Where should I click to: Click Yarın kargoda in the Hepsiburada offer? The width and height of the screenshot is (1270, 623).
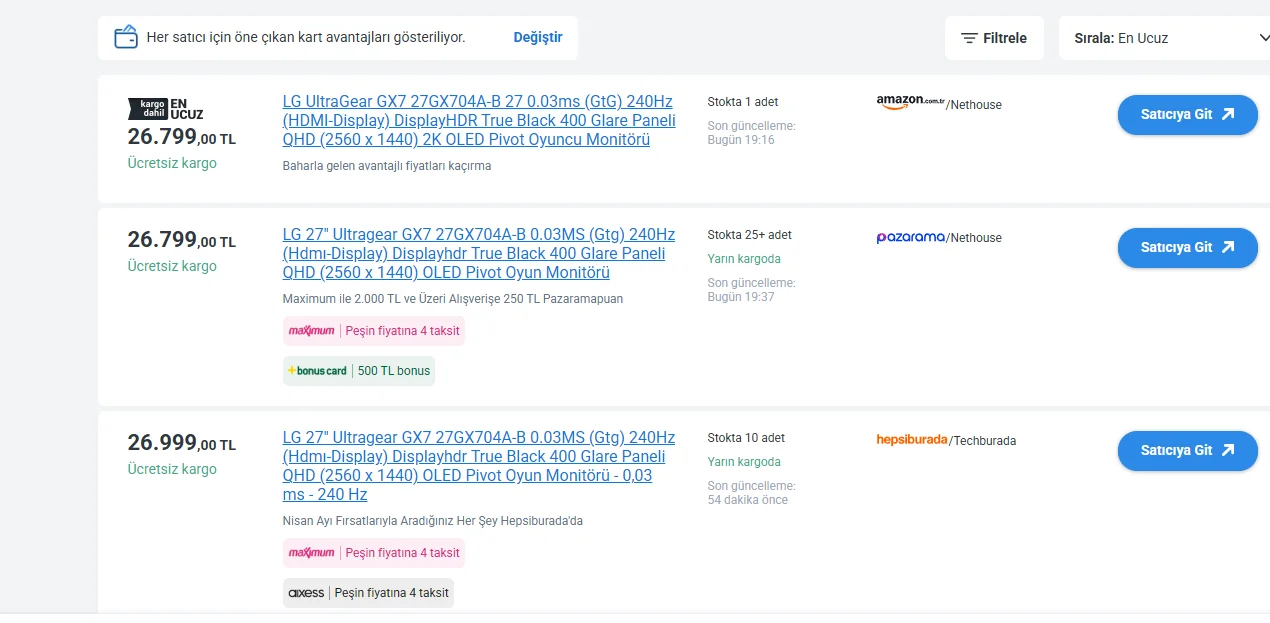click(744, 462)
